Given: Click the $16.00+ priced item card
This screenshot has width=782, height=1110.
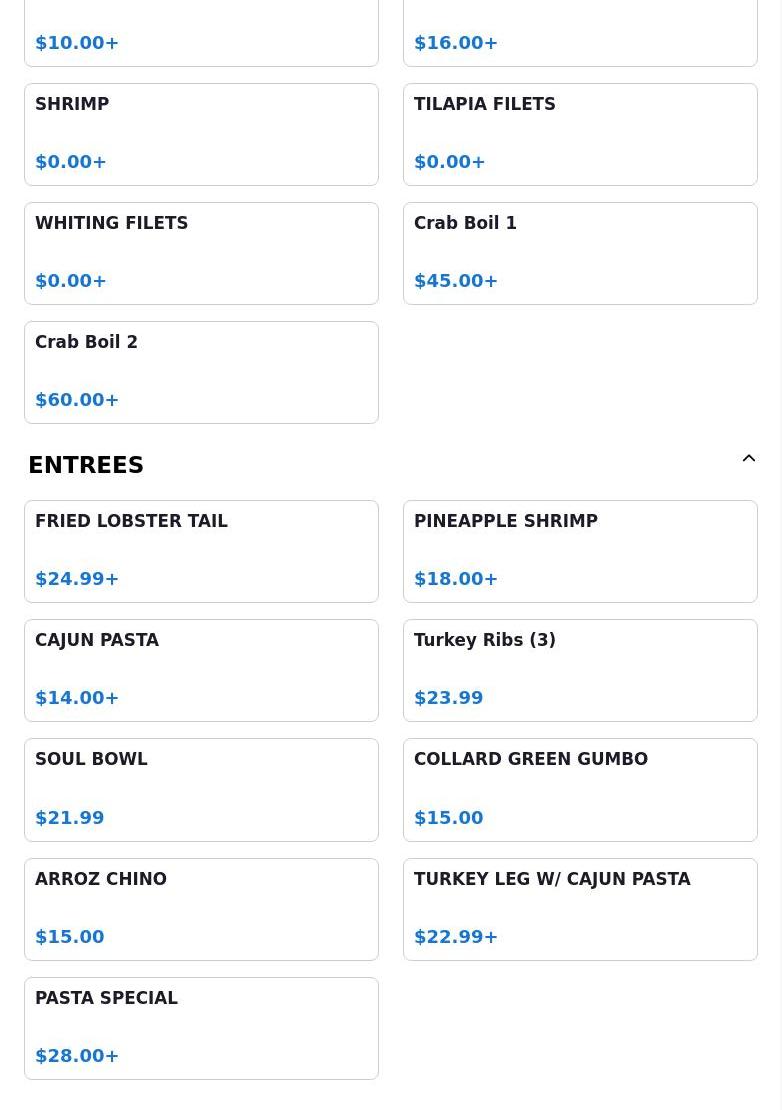Looking at the screenshot, I should (x=580, y=33).
